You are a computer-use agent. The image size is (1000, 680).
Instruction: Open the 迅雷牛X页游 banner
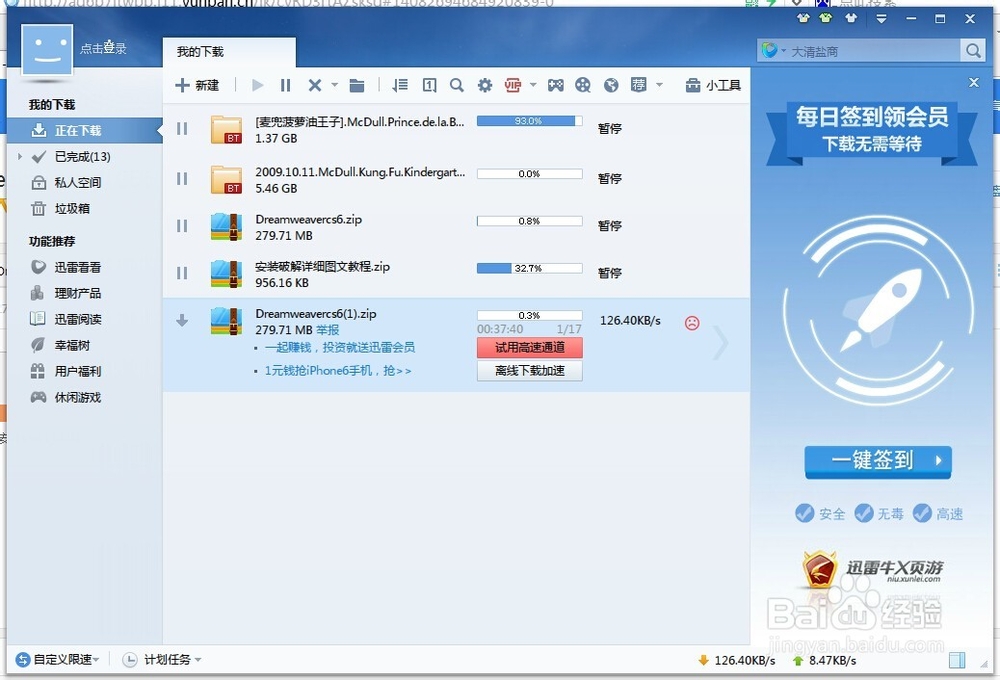(872, 568)
